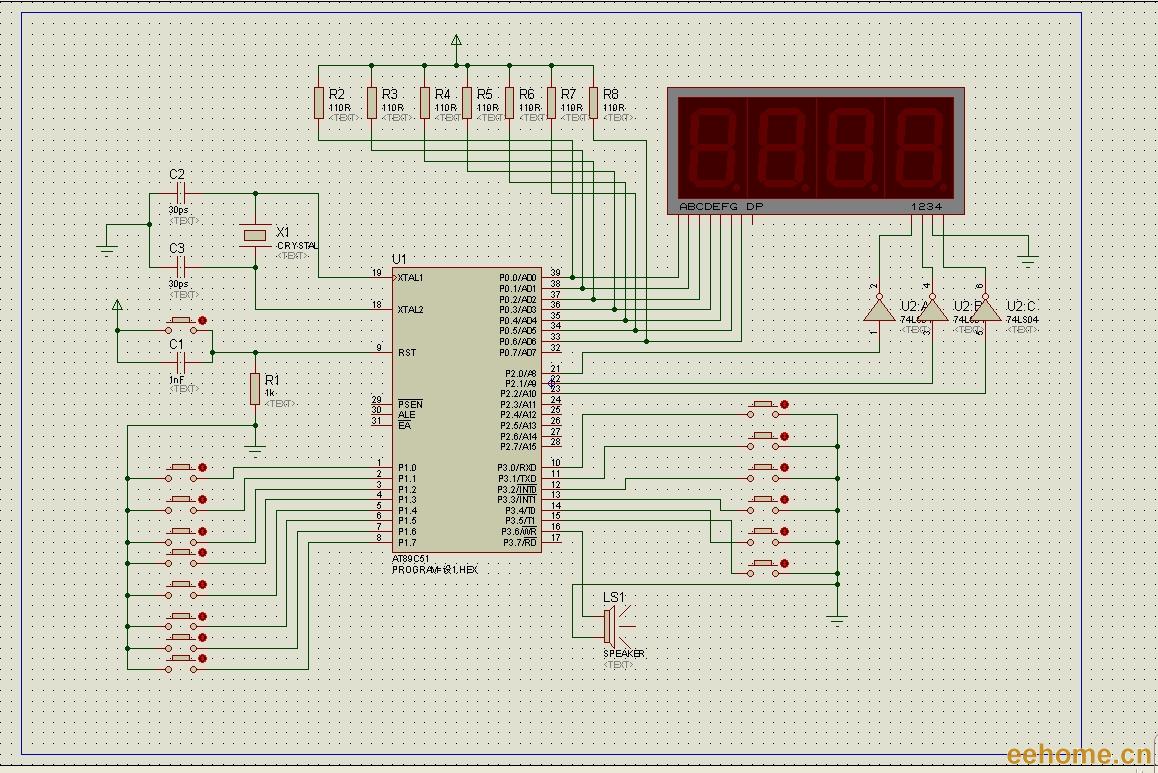Screen dimensions: 1158x773
Task: Select capacitor C2 symbol
Action: [x=181, y=193]
